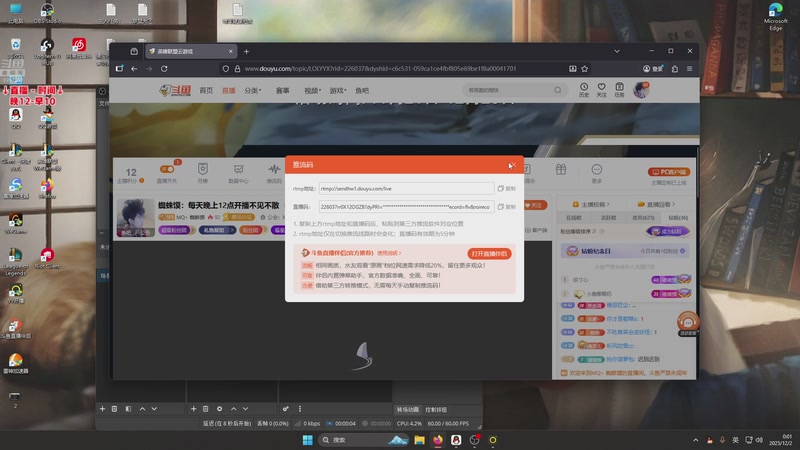The image size is (800, 450).
Task: Open OBS mixer three-dot menu
Action: [300, 409]
